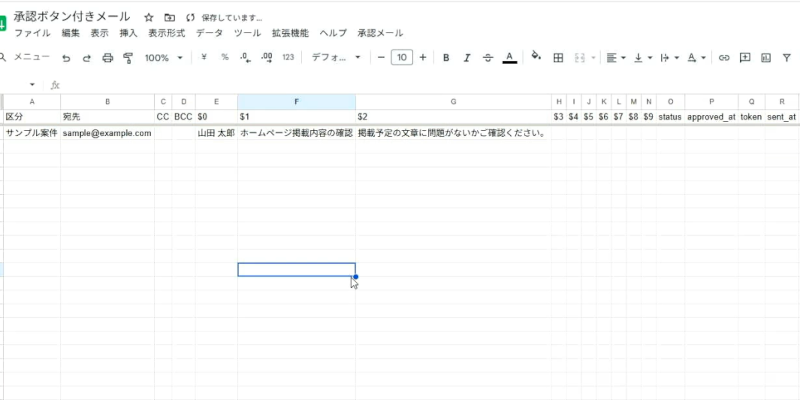The height and width of the screenshot is (400, 800).
Task: Star the document
Action: [x=148, y=18]
